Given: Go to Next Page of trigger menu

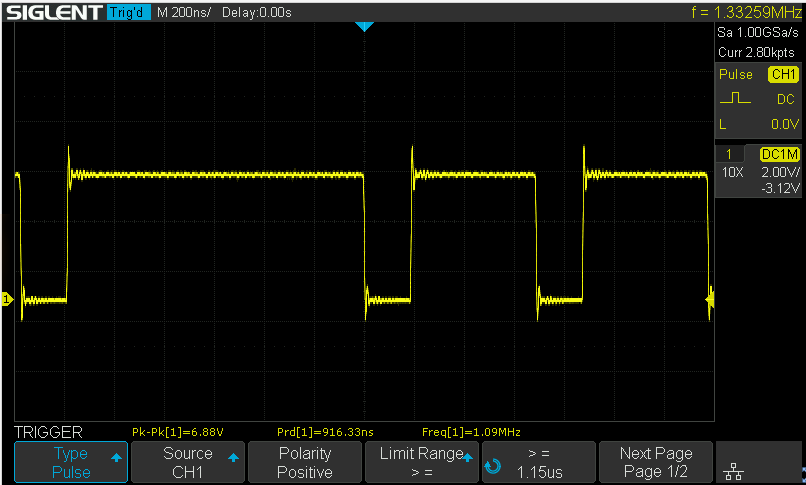Looking at the screenshot, I should (655, 463).
